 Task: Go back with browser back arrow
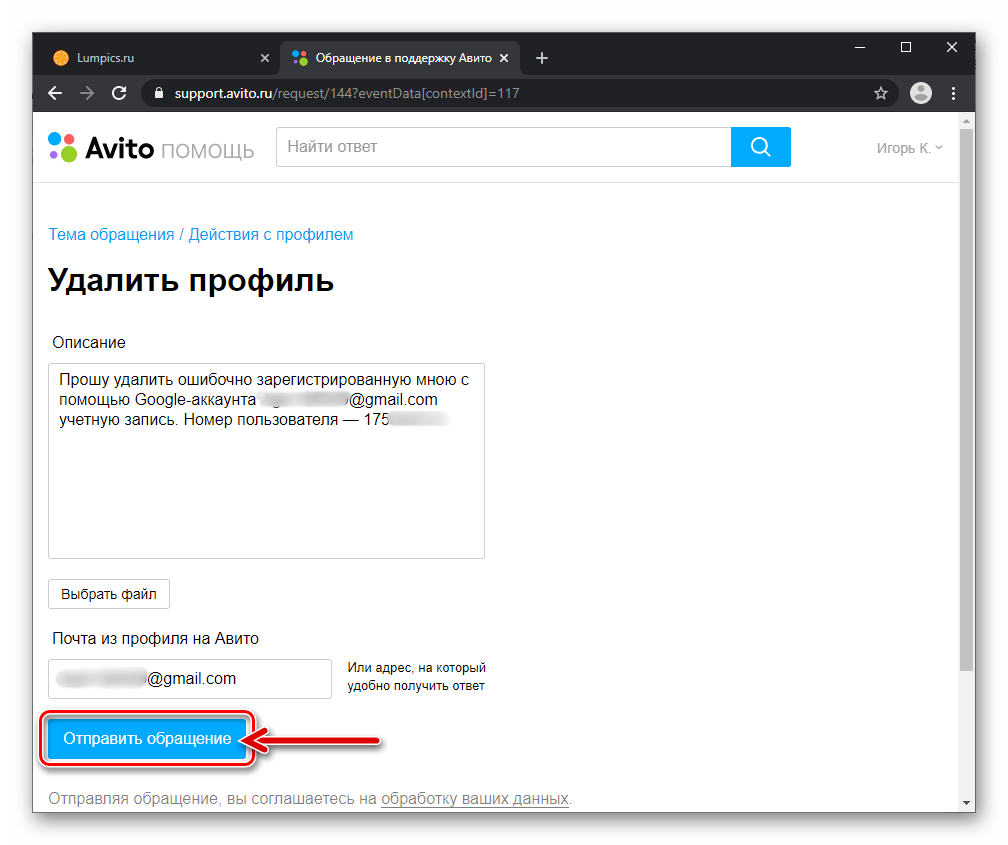(55, 93)
